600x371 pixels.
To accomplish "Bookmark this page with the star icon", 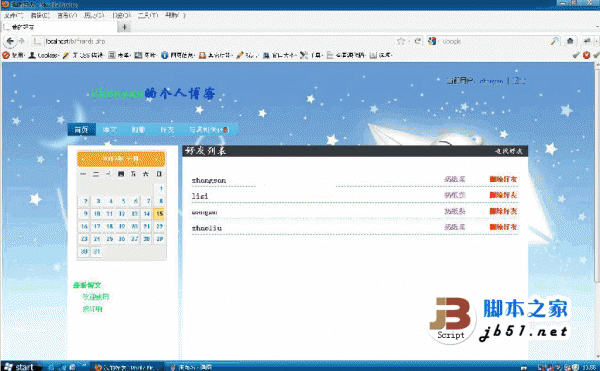I will point(401,41).
